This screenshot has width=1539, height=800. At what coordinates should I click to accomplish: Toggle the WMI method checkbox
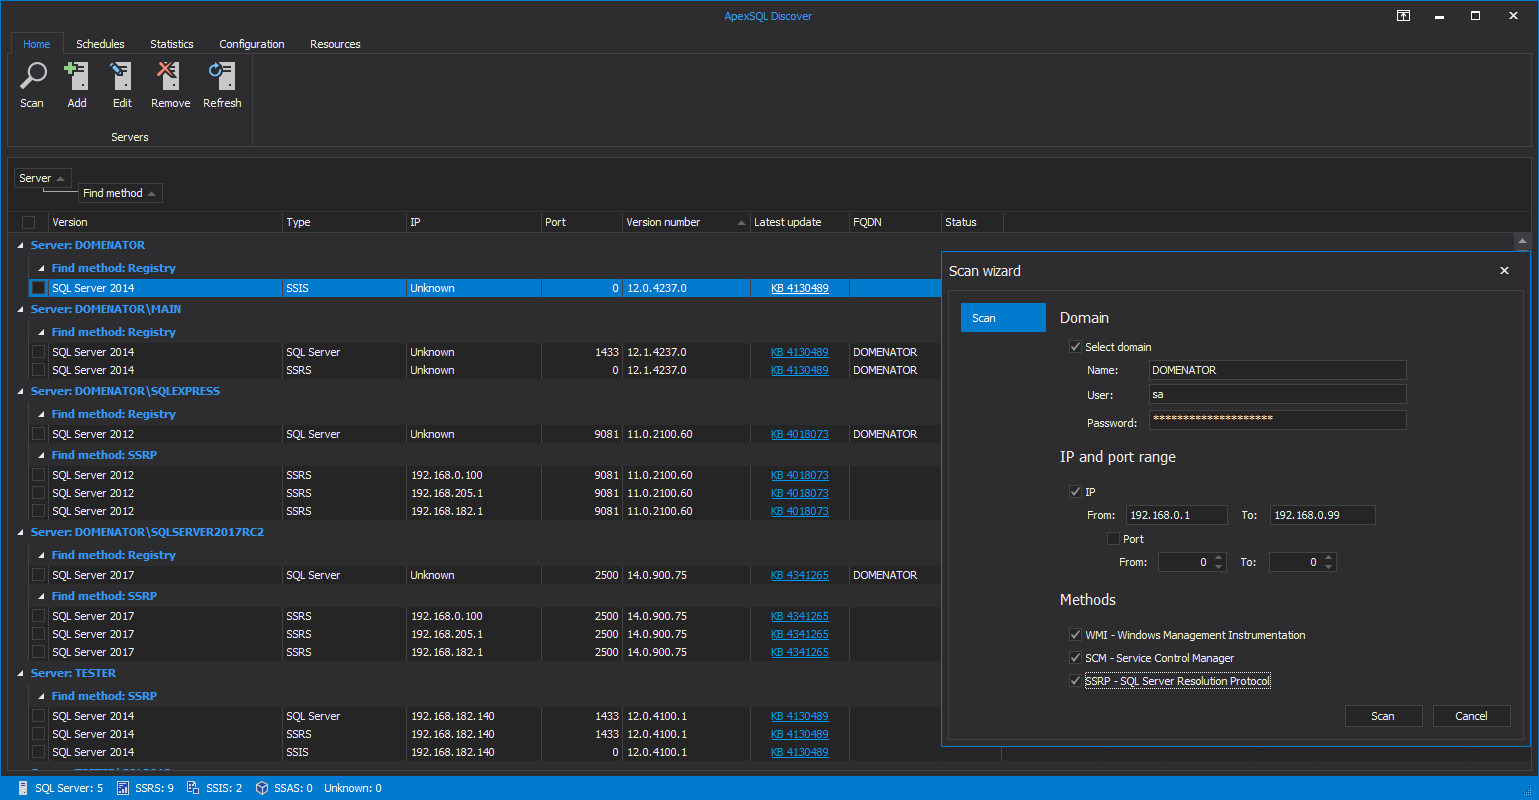(x=1075, y=635)
